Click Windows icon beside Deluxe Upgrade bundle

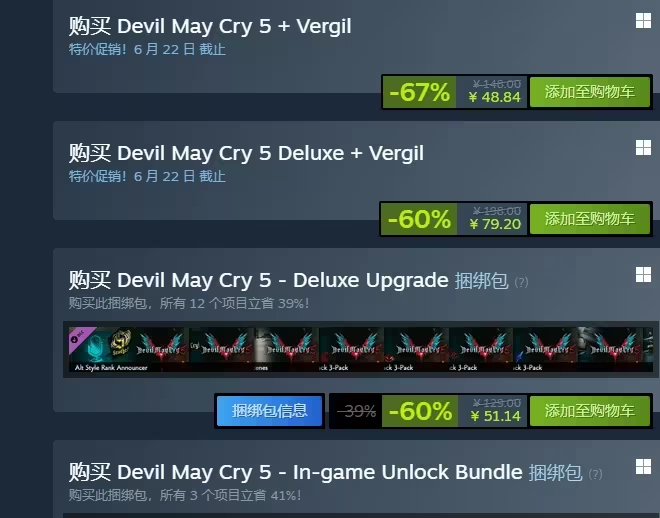point(643,275)
